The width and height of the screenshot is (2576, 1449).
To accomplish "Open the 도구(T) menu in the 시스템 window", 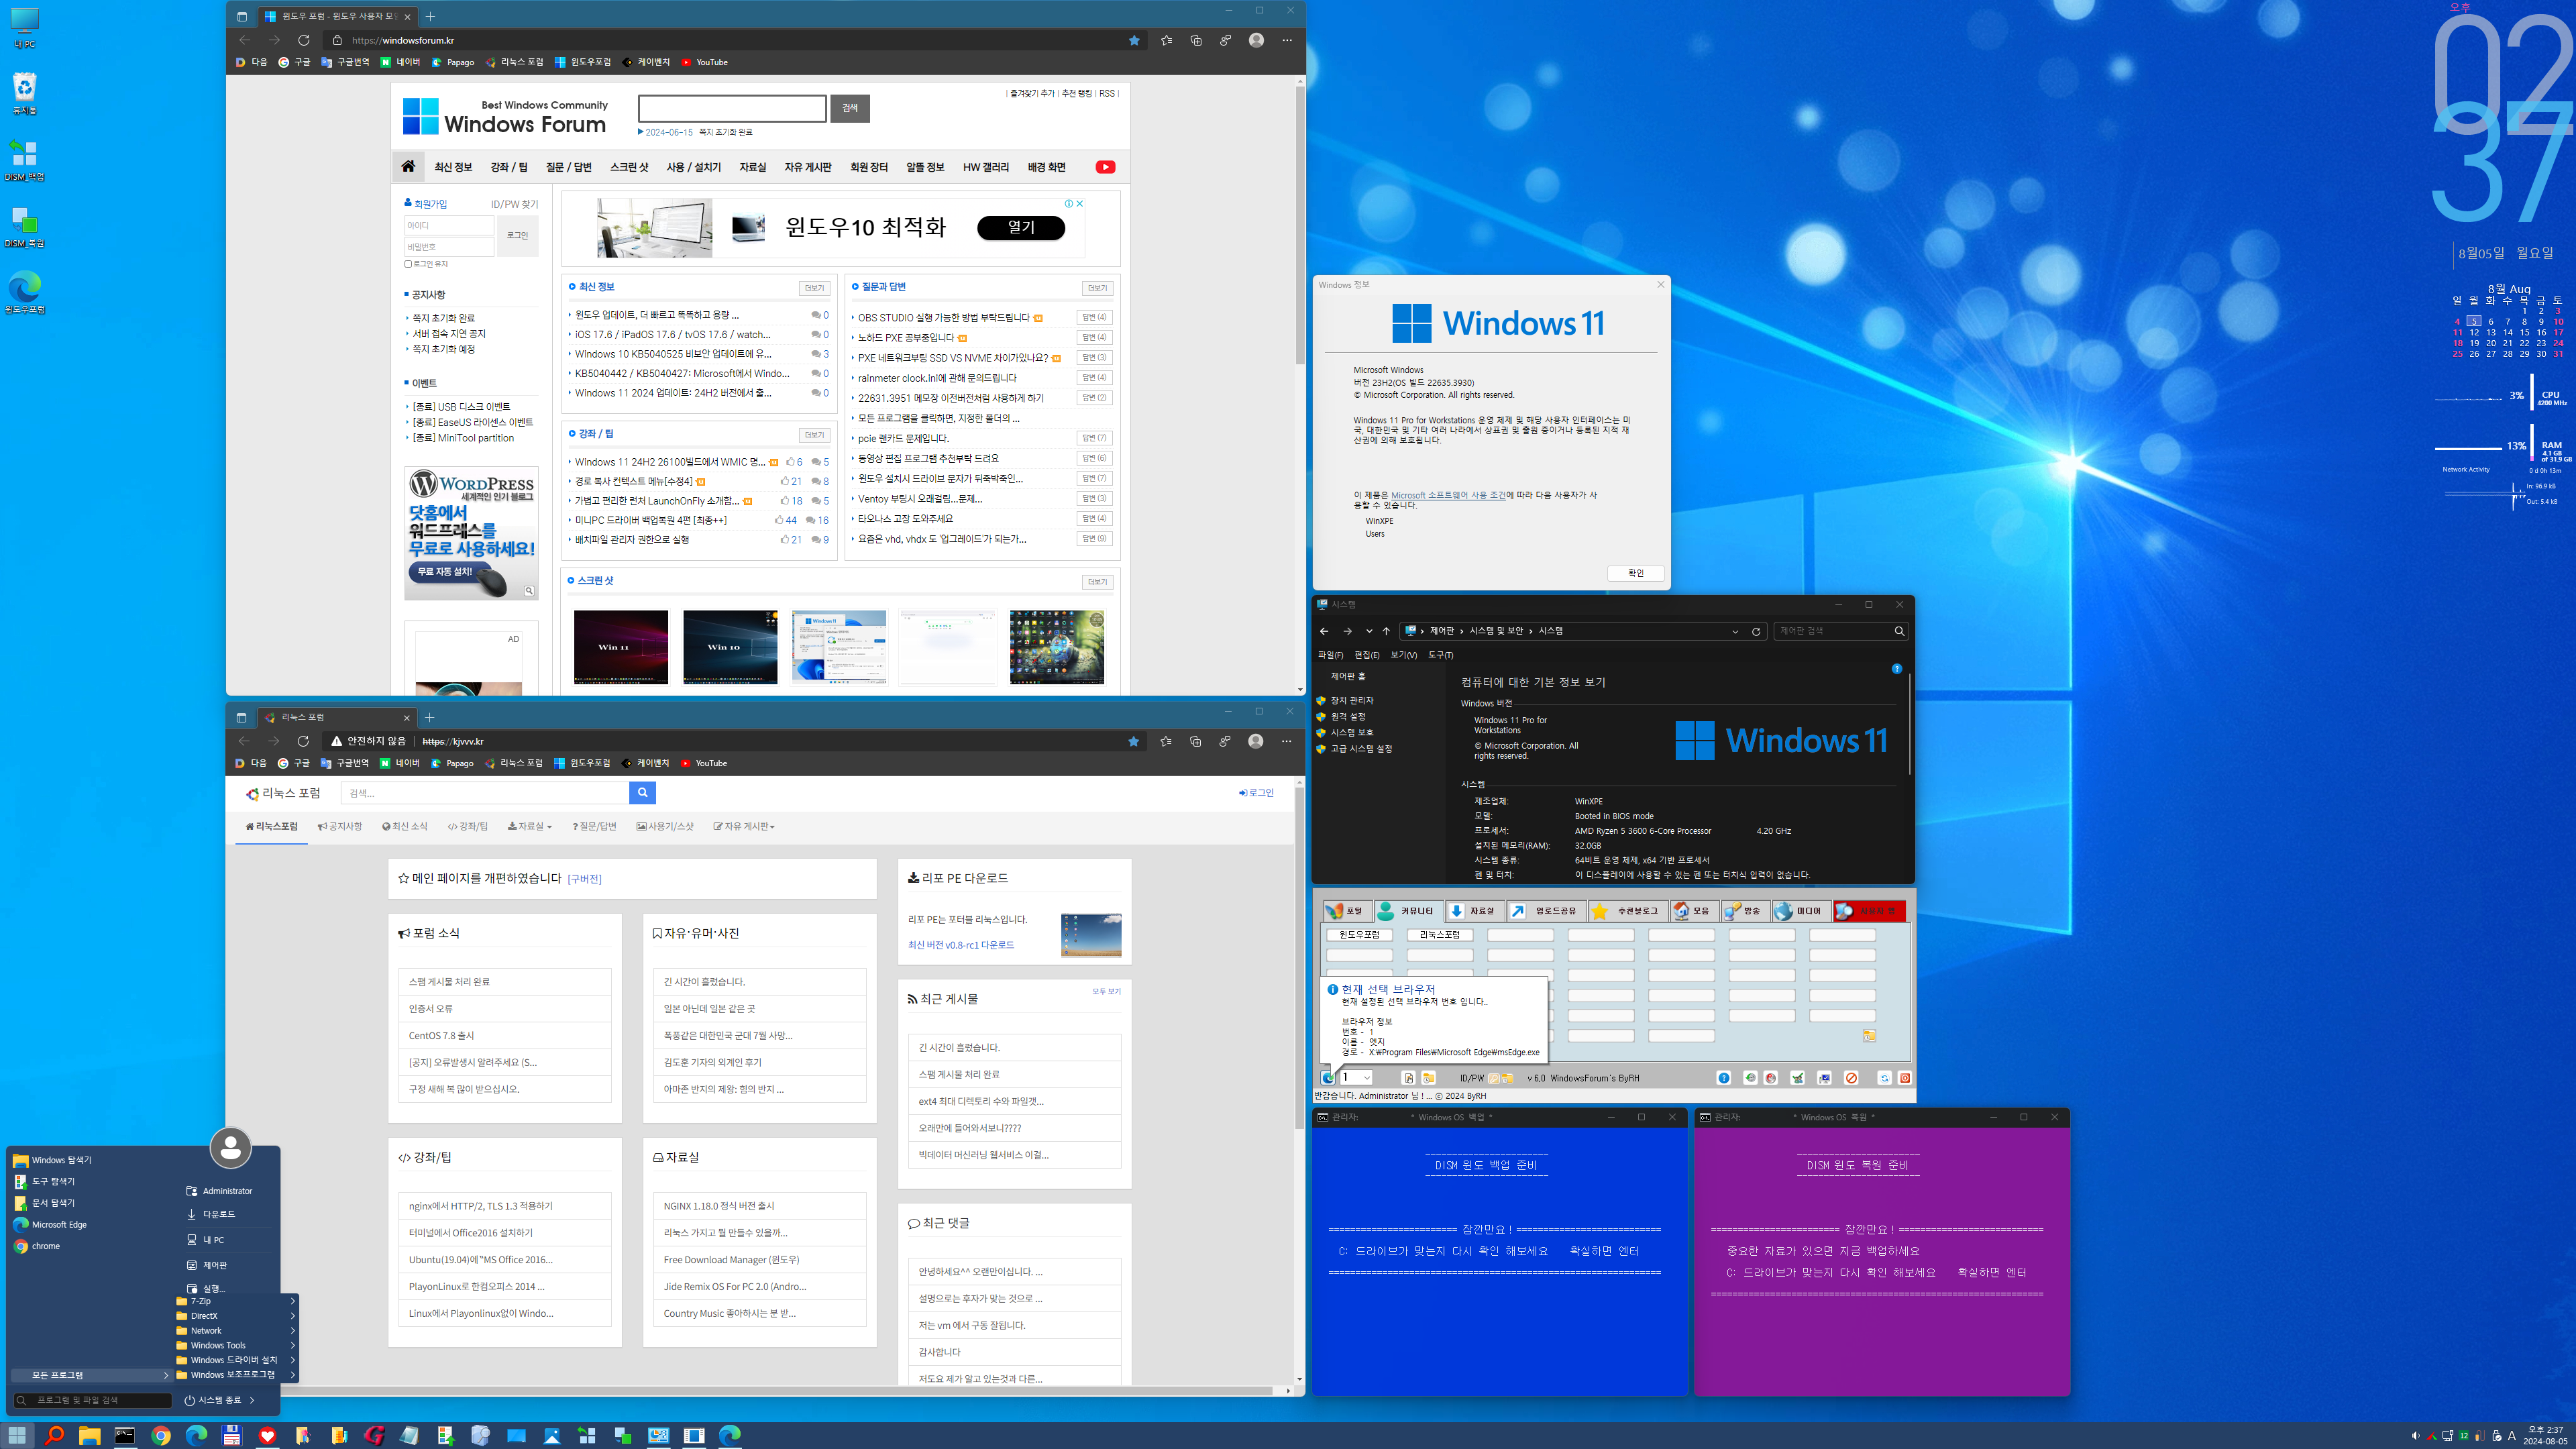I will click(x=1441, y=655).
